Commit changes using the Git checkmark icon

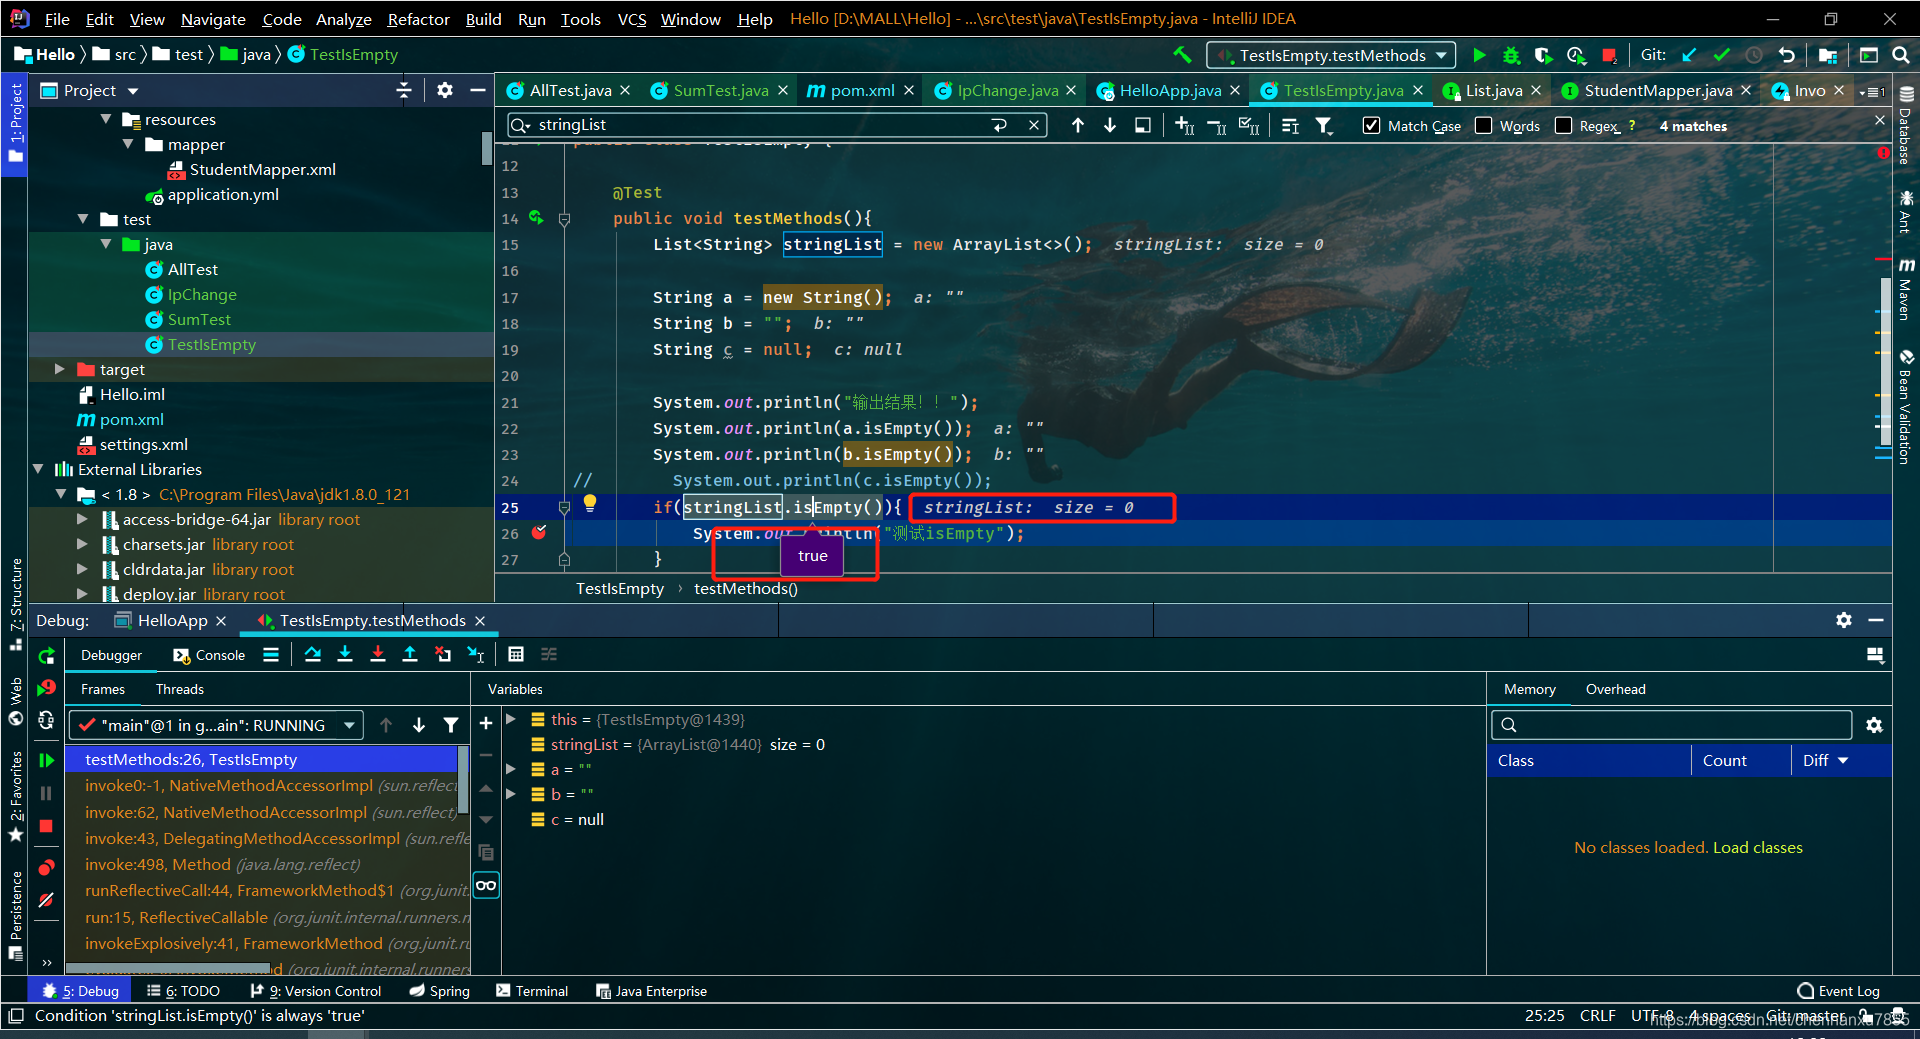[x=1722, y=55]
